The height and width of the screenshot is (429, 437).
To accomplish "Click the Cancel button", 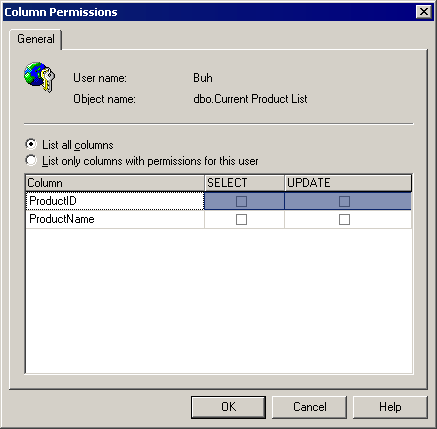I will coord(310,407).
